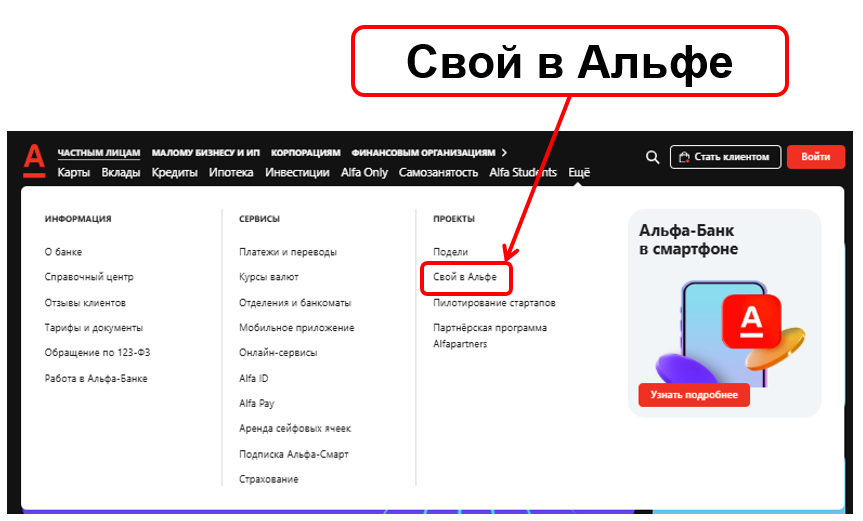
Task: Open the site search magnifier icon
Action: click(x=652, y=157)
